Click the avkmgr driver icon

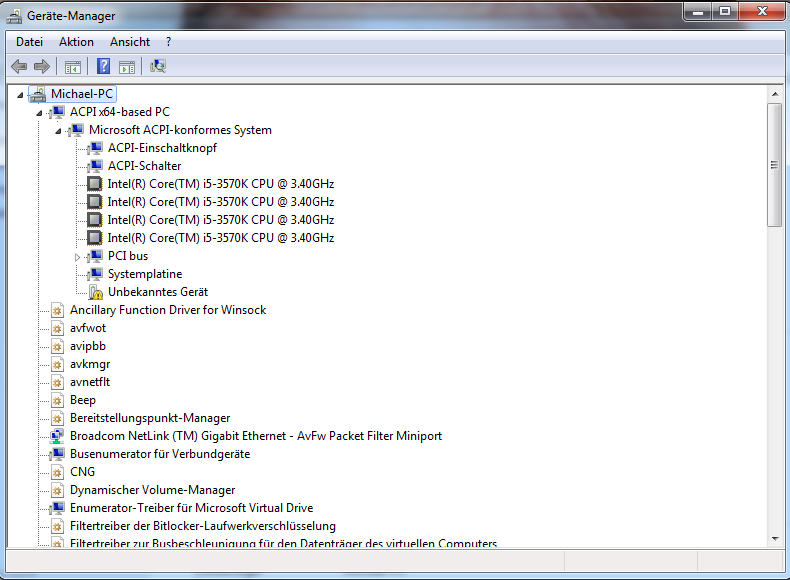coord(57,364)
